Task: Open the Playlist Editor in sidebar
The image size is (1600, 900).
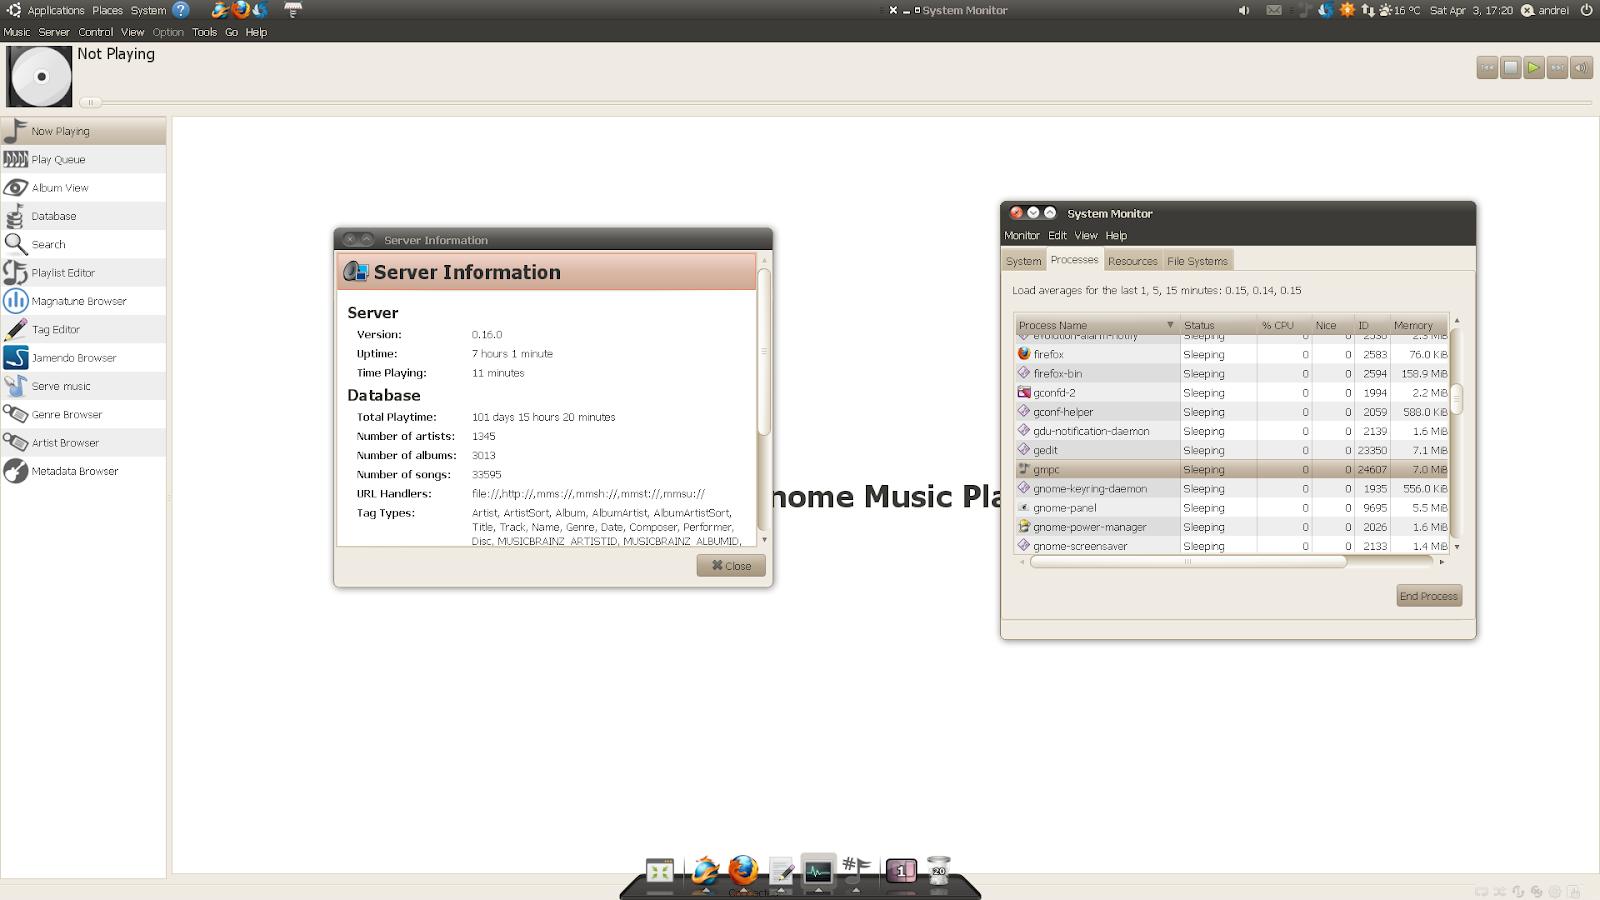Action: pyautogui.click(x=83, y=273)
